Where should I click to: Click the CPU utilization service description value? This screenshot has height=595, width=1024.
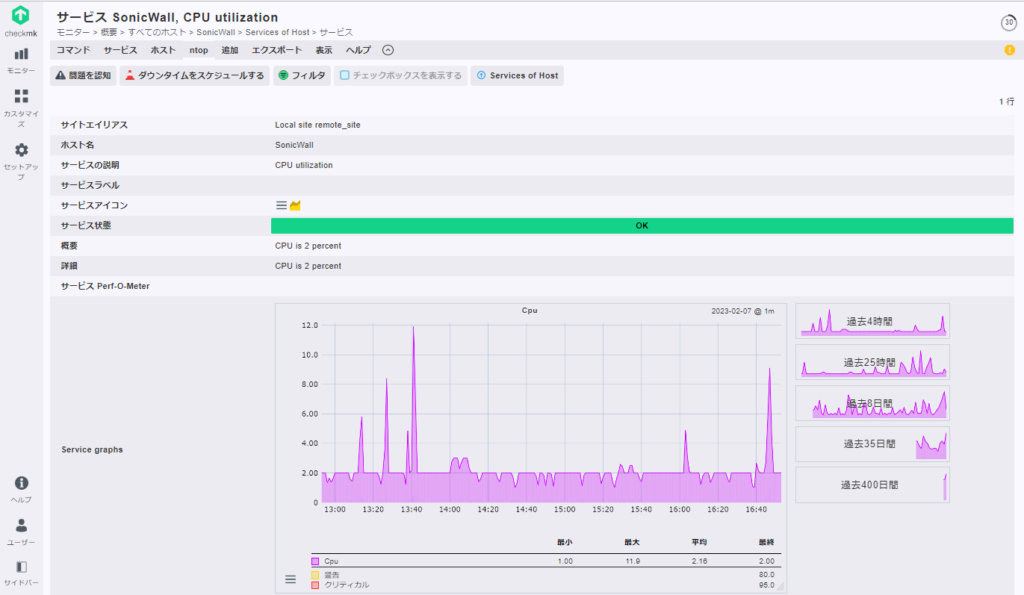click(304, 165)
